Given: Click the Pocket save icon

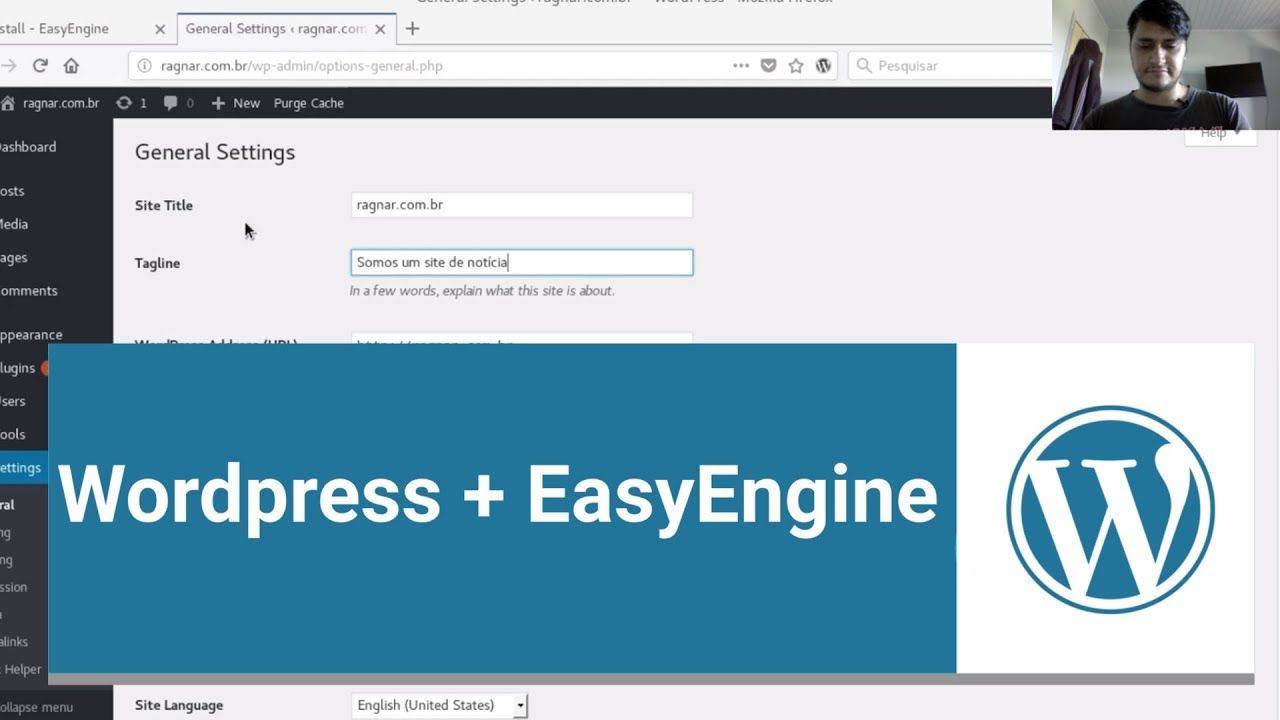Looking at the screenshot, I should [x=768, y=66].
